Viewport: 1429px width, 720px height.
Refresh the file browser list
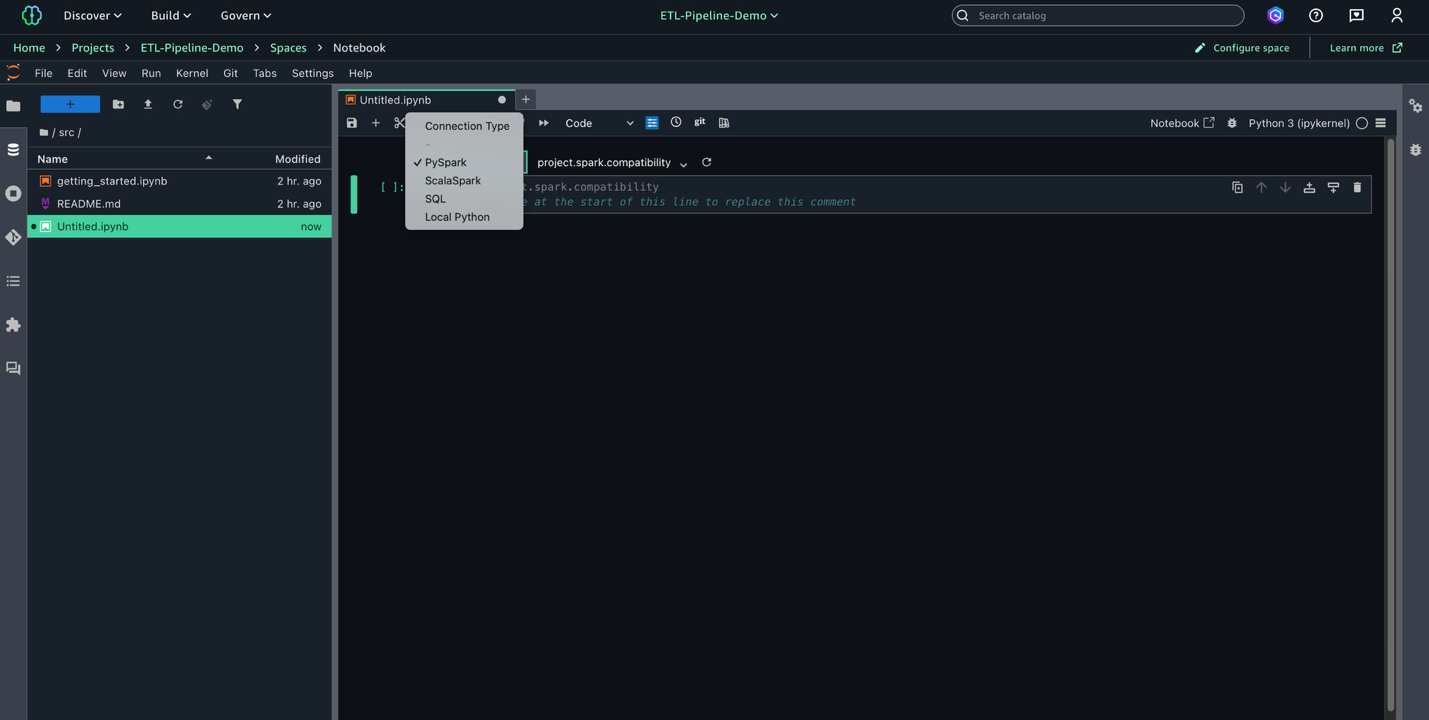point(178,104)
